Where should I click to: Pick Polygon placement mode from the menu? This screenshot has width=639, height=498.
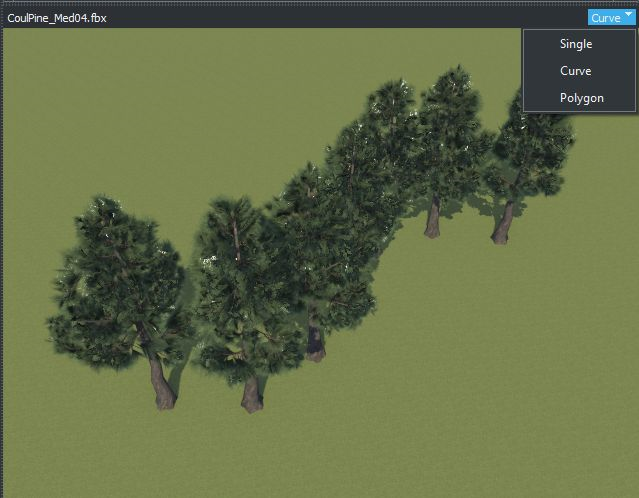pyautogui.click(x=581, y=98)
